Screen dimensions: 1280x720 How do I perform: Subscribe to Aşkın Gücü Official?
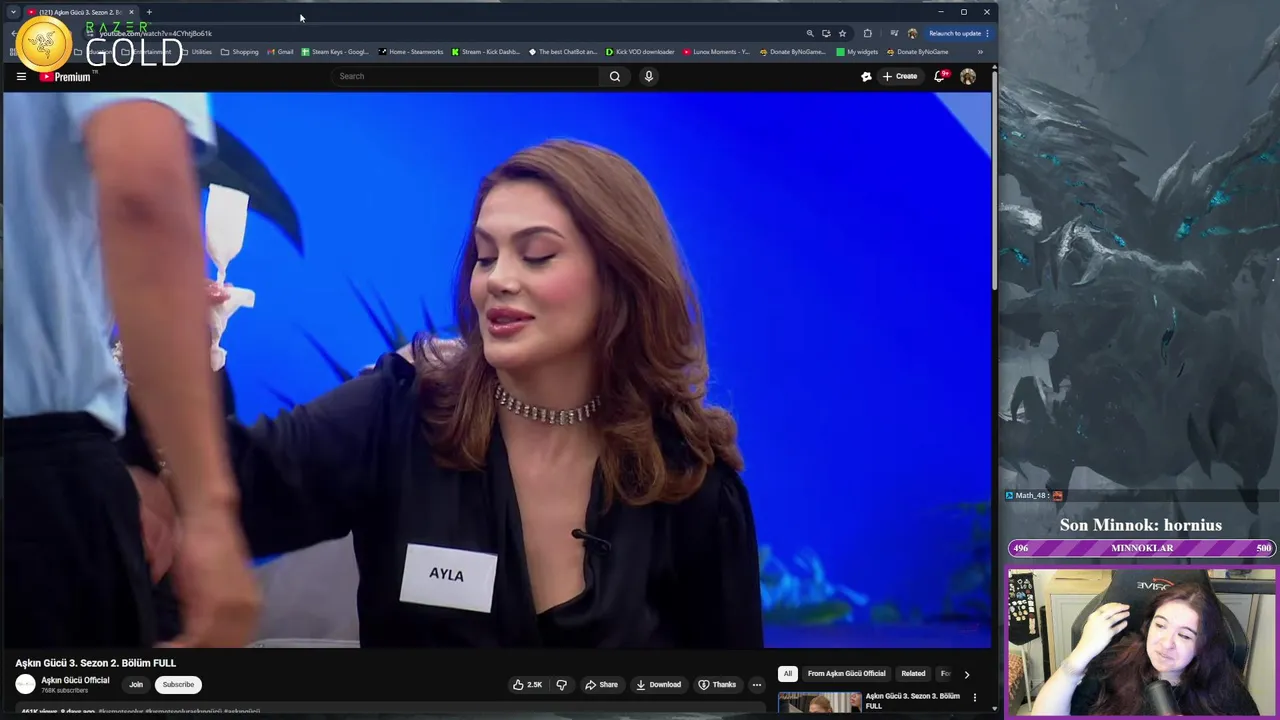point(178,685)
